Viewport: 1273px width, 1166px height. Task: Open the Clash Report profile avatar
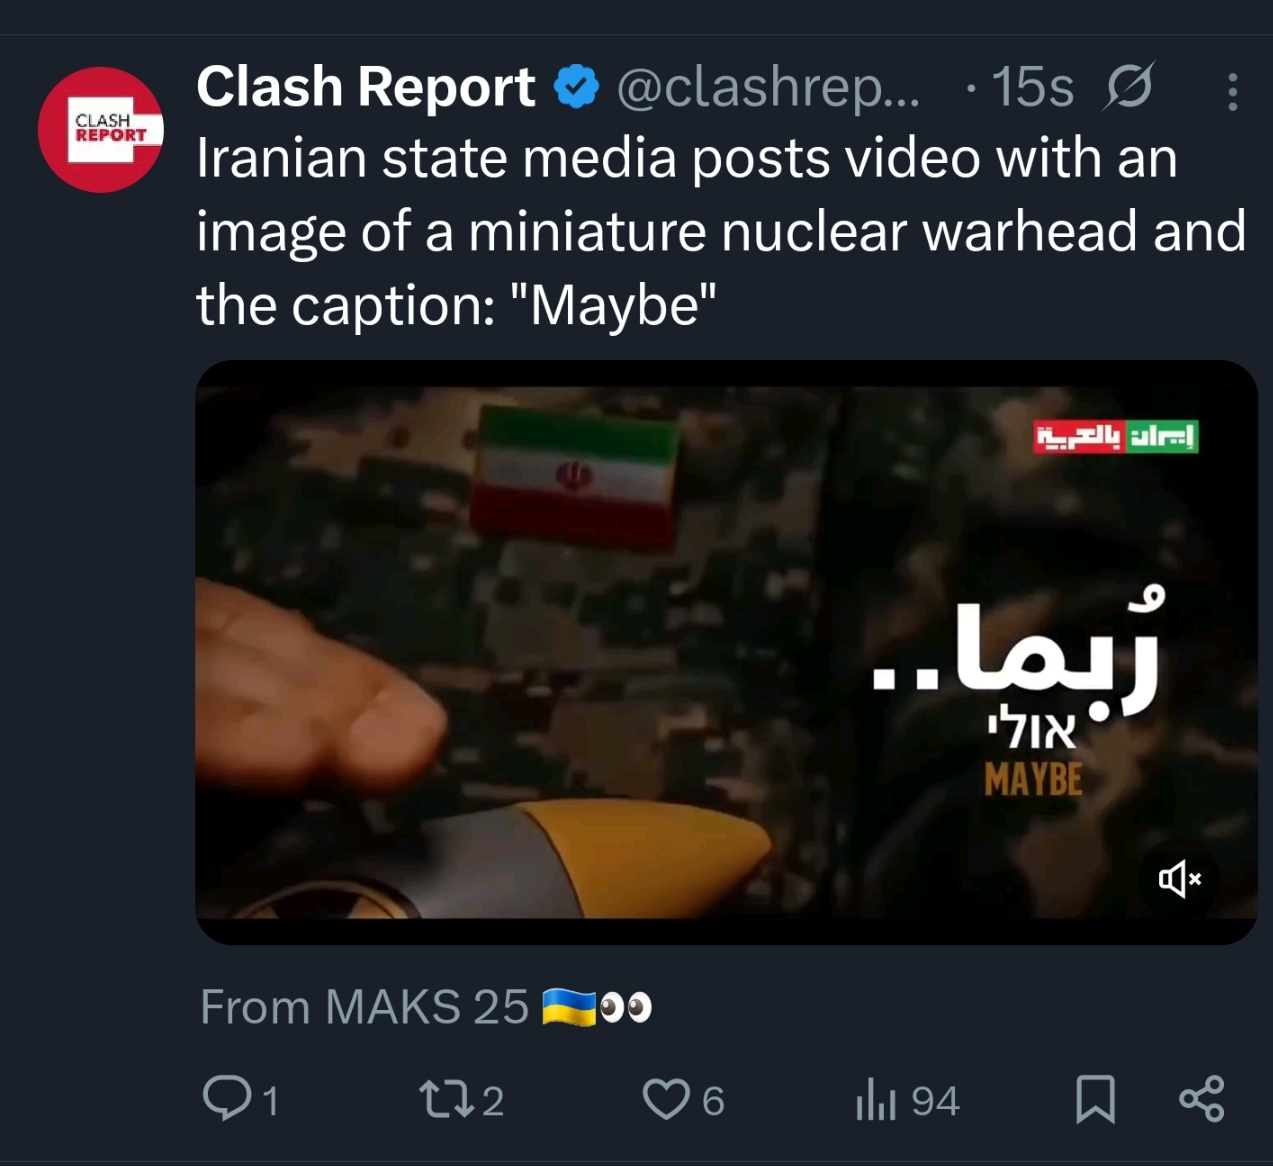tap(101, 129)
